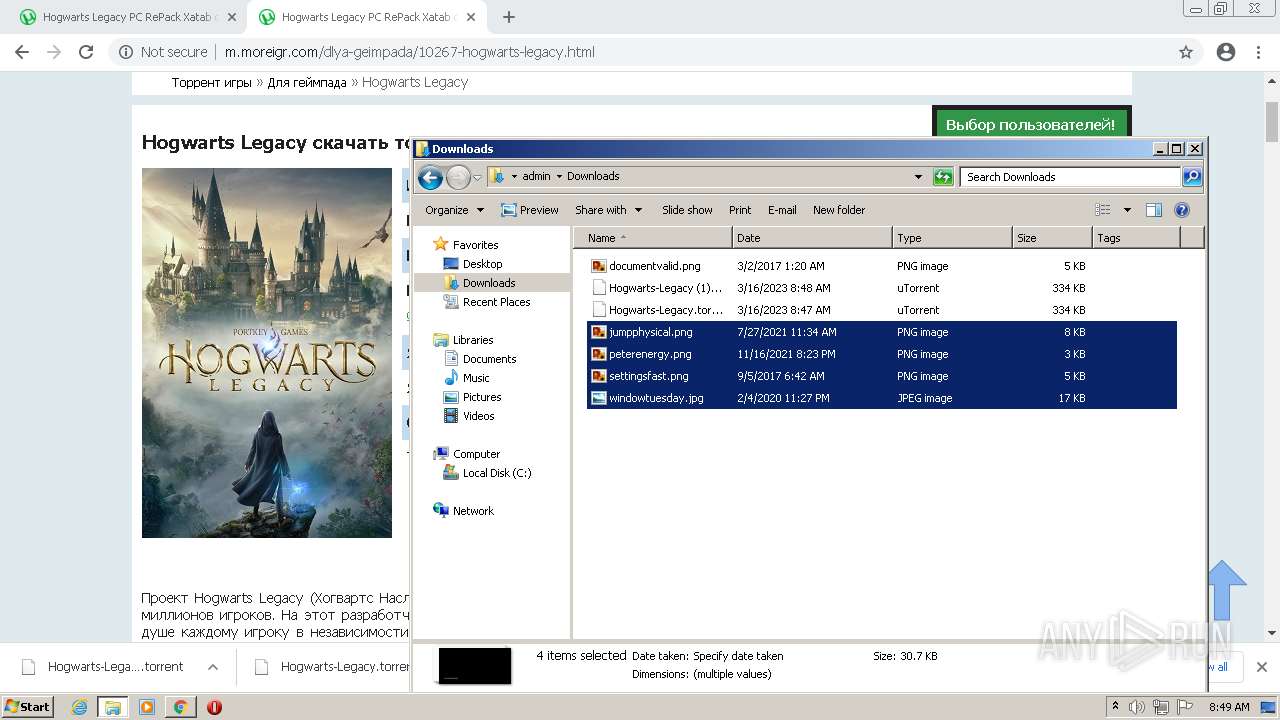Open the Organize menu

point(454,210)
